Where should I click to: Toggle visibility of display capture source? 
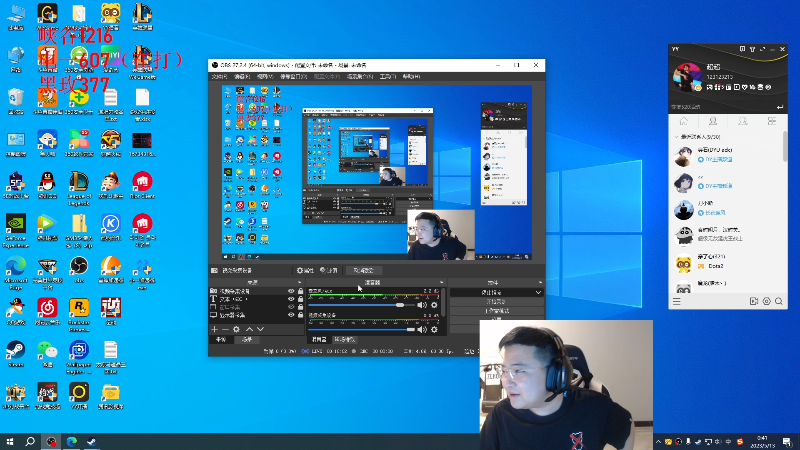[x=291, y=315]
